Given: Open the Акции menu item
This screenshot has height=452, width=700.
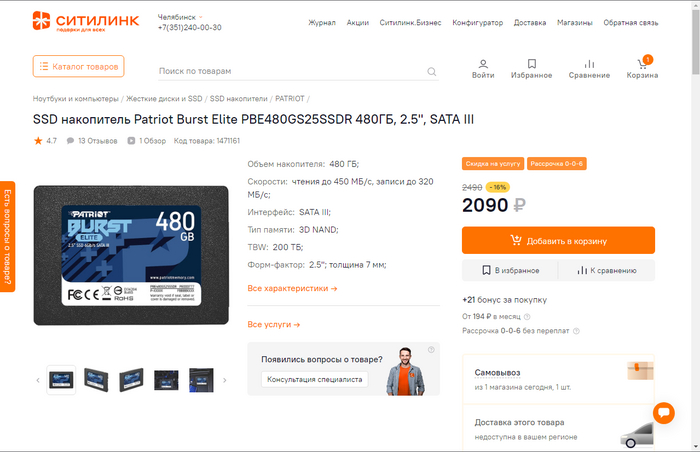Looking at the screenshot, I should pyautogui.click(x=358, y=23).
